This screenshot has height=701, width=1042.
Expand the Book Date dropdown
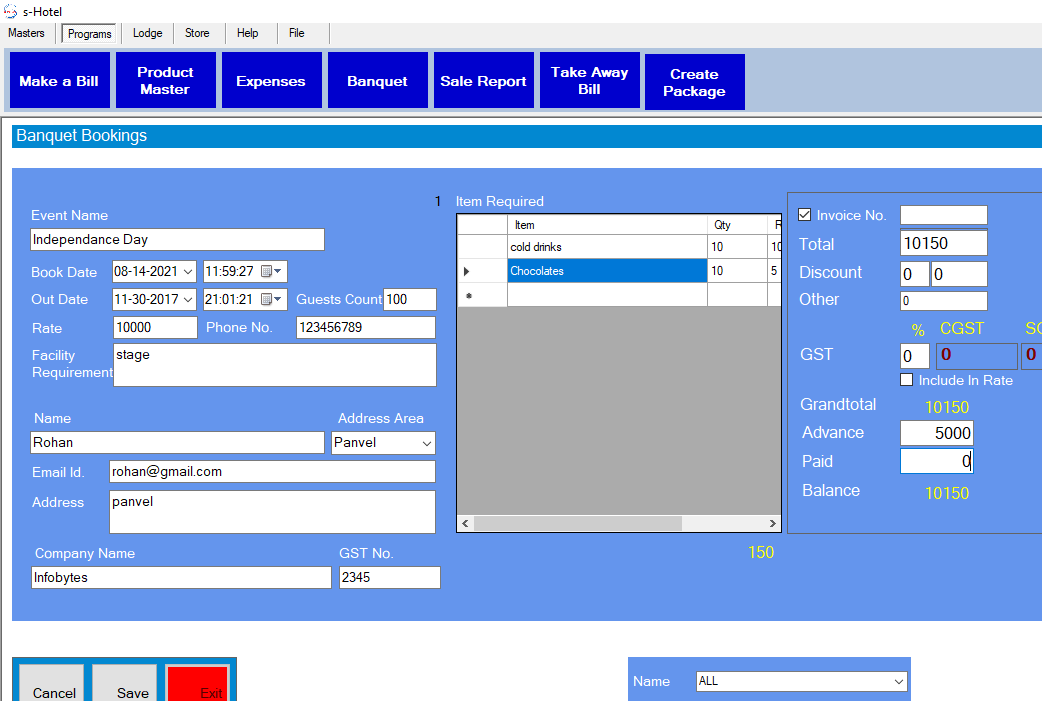[188, 271]
